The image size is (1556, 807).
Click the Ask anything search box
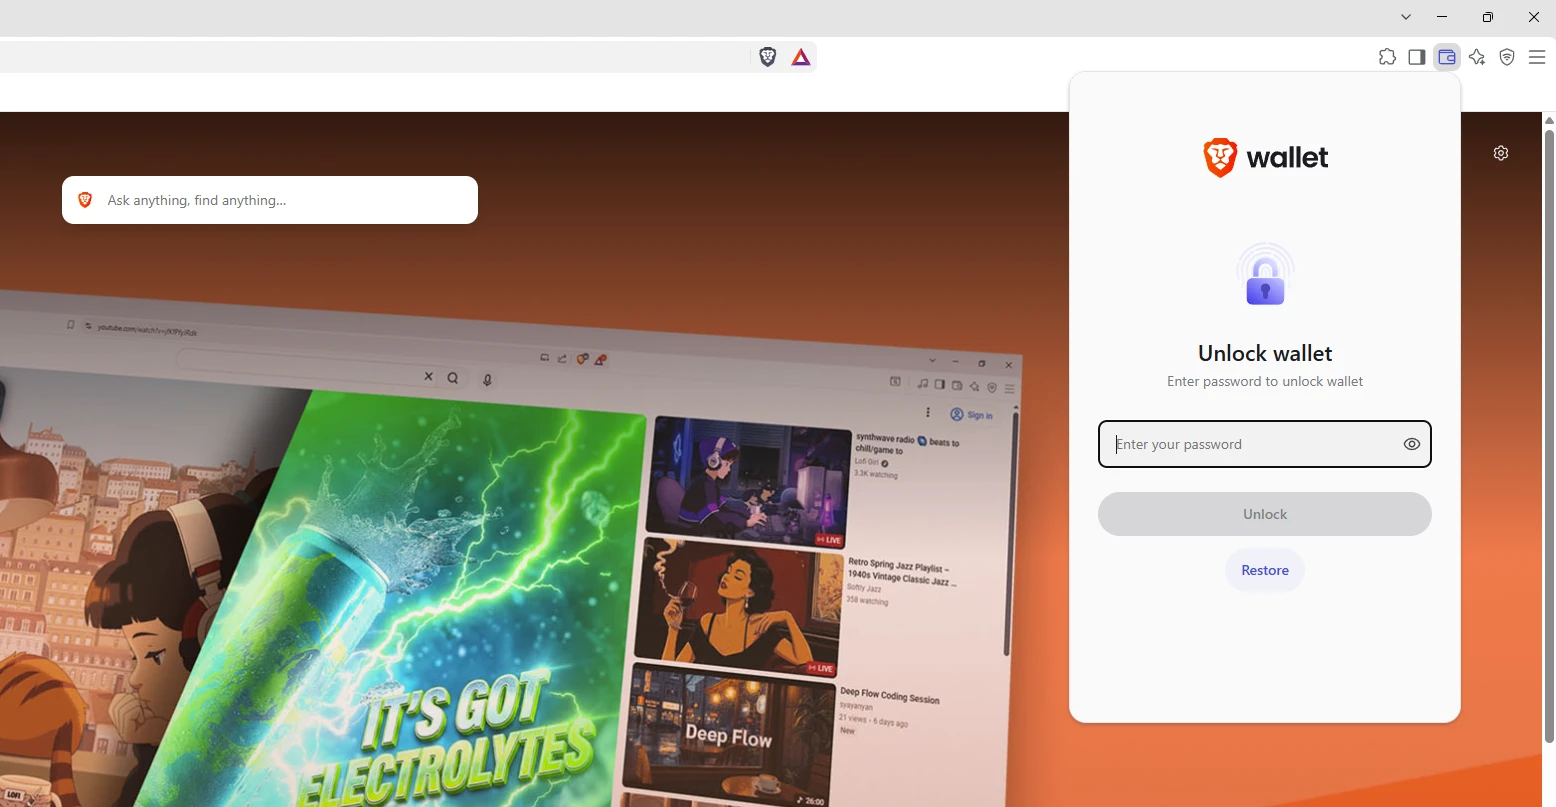tap(270, 200)
